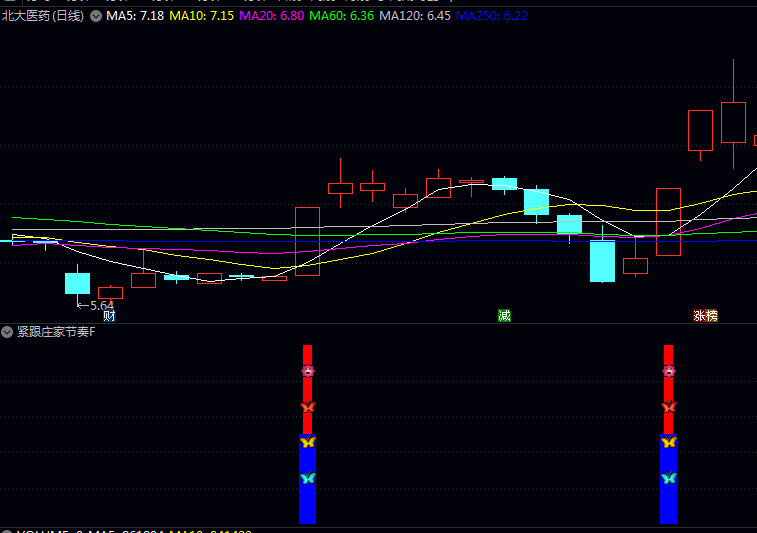This screenshot has width=757, height=533.
Task: Click the MA120: 6.45 label
Action: [x=415, y=16]
